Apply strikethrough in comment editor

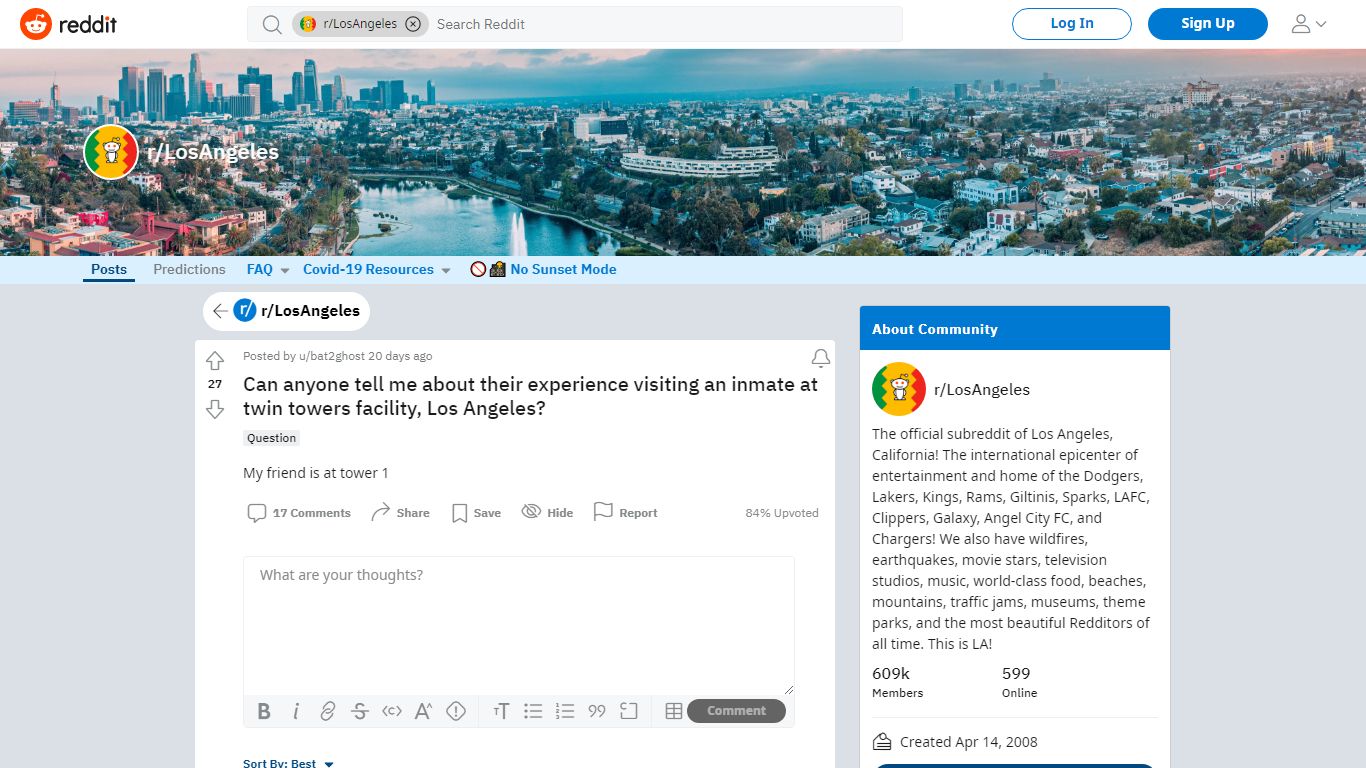tap(360, 711)
